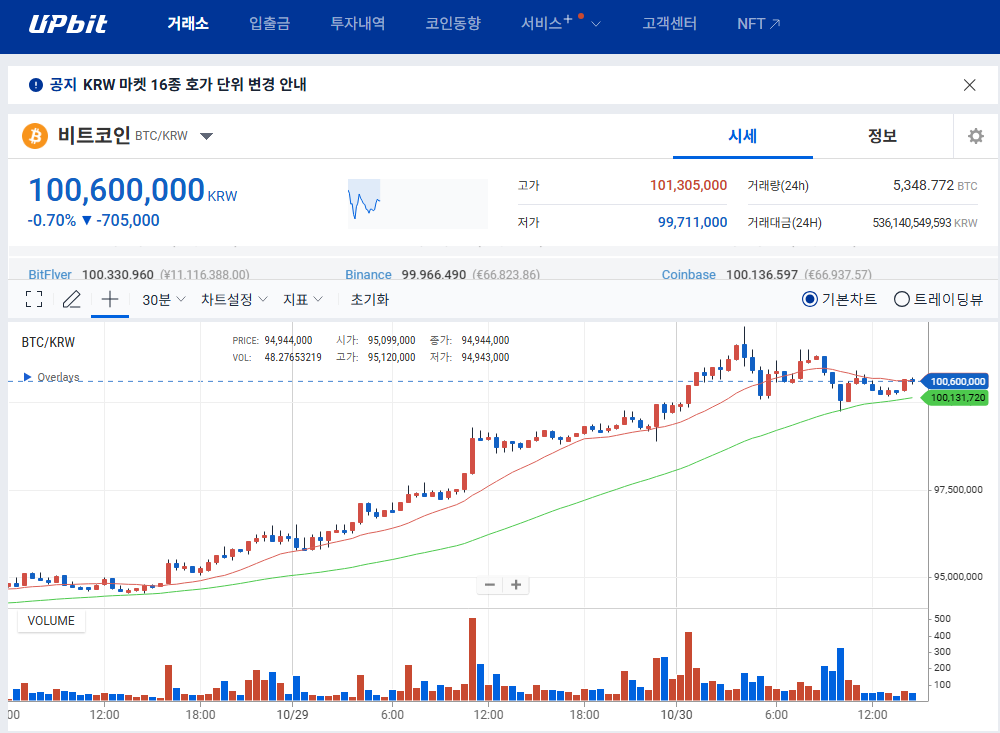Click the high price 101,305,000
The height and width of the screenshot is (733, 1000).
coord(688,185)
